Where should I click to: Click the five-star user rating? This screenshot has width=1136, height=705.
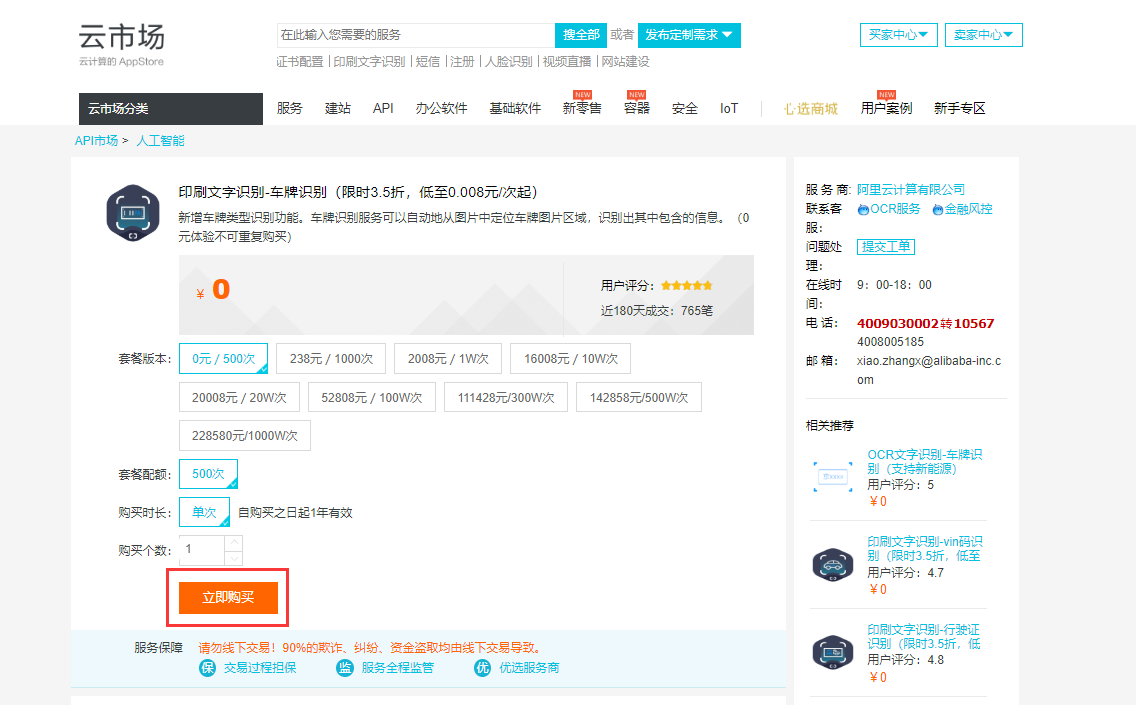pos(687,285)
